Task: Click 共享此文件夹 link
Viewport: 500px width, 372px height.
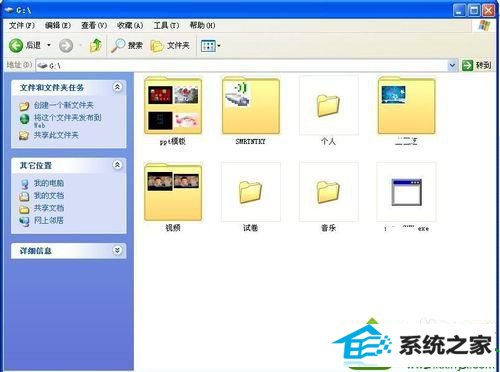Action: tap(56, 135)
